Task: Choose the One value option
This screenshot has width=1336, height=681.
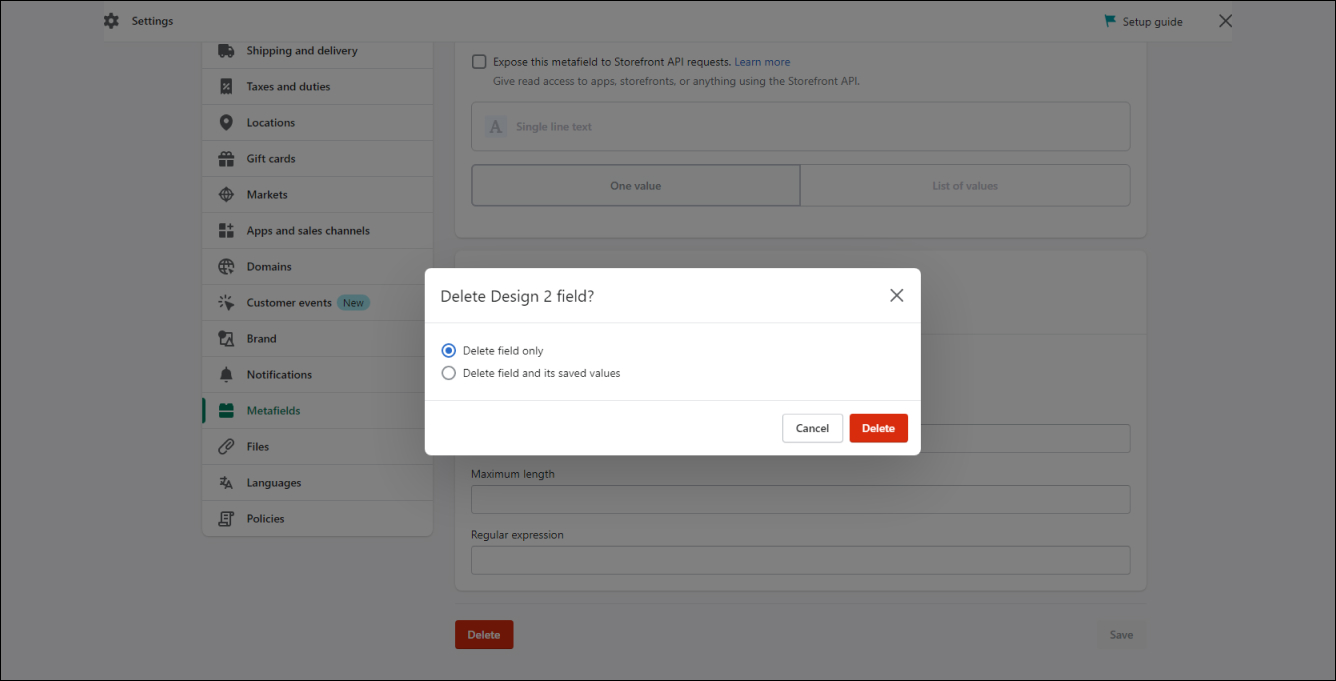Action: tap(636, 186)
